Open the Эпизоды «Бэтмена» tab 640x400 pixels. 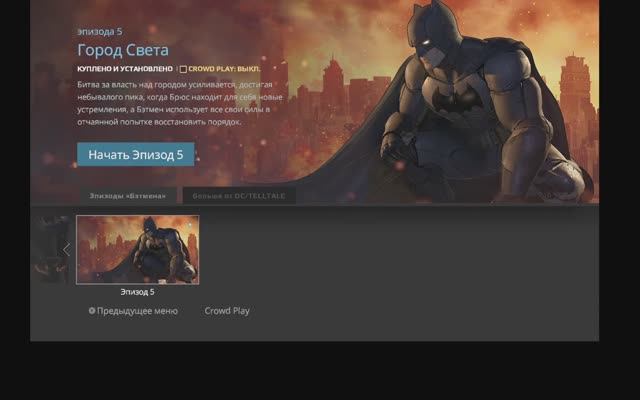pos(128,196)
